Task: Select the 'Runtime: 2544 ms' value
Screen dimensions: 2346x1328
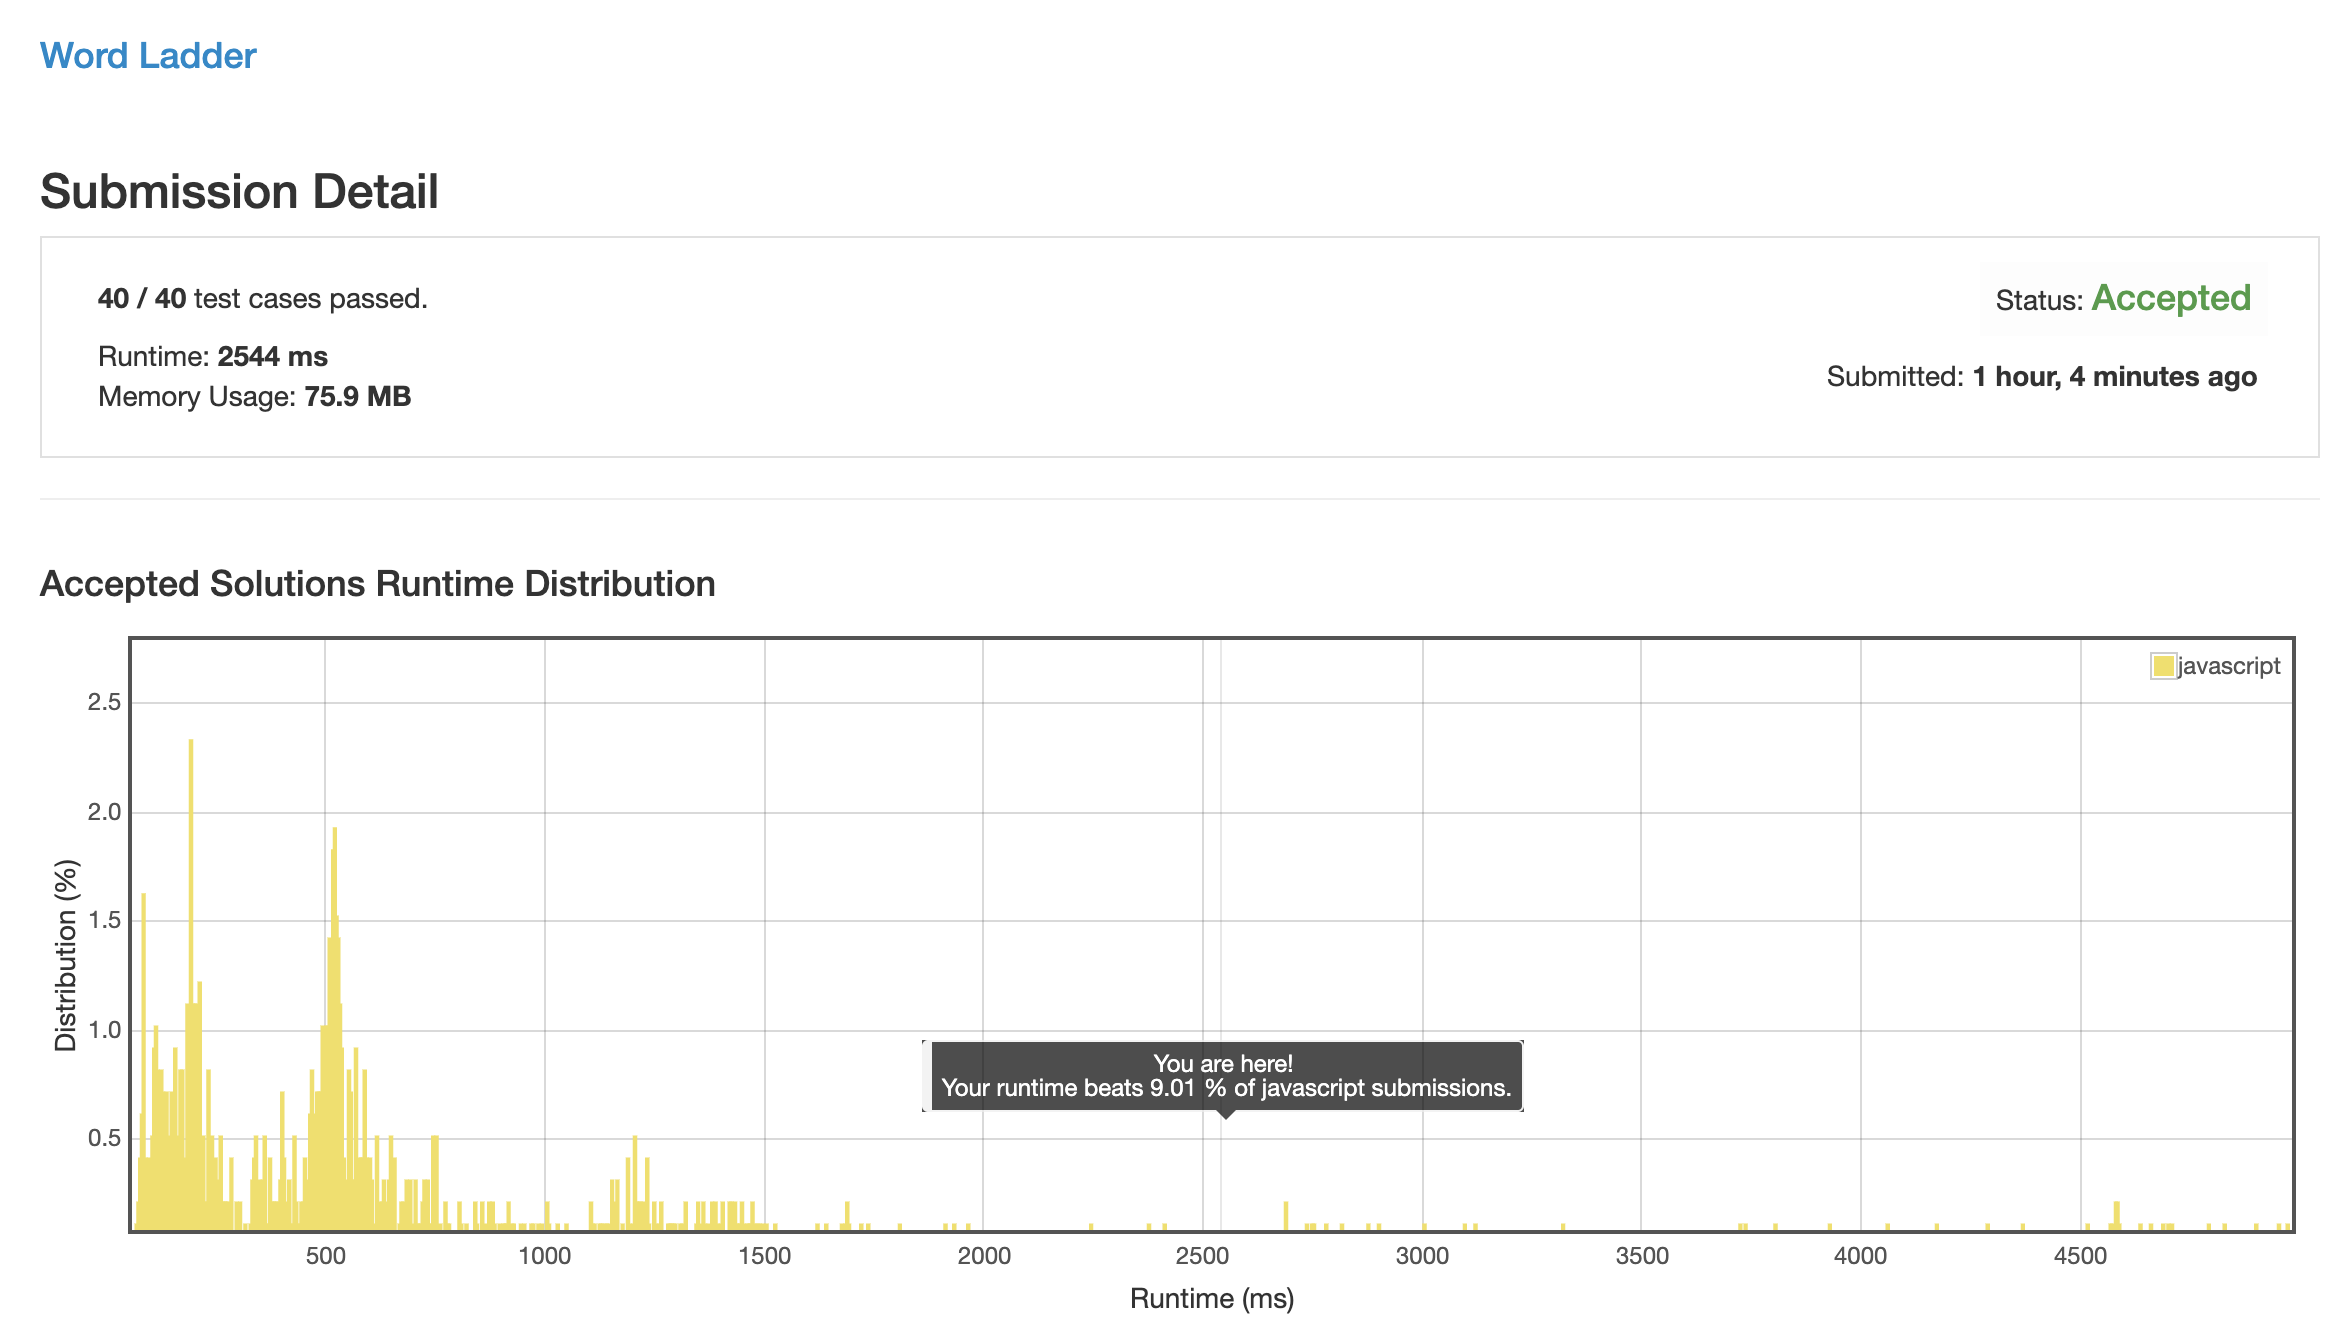Action: 272,357
